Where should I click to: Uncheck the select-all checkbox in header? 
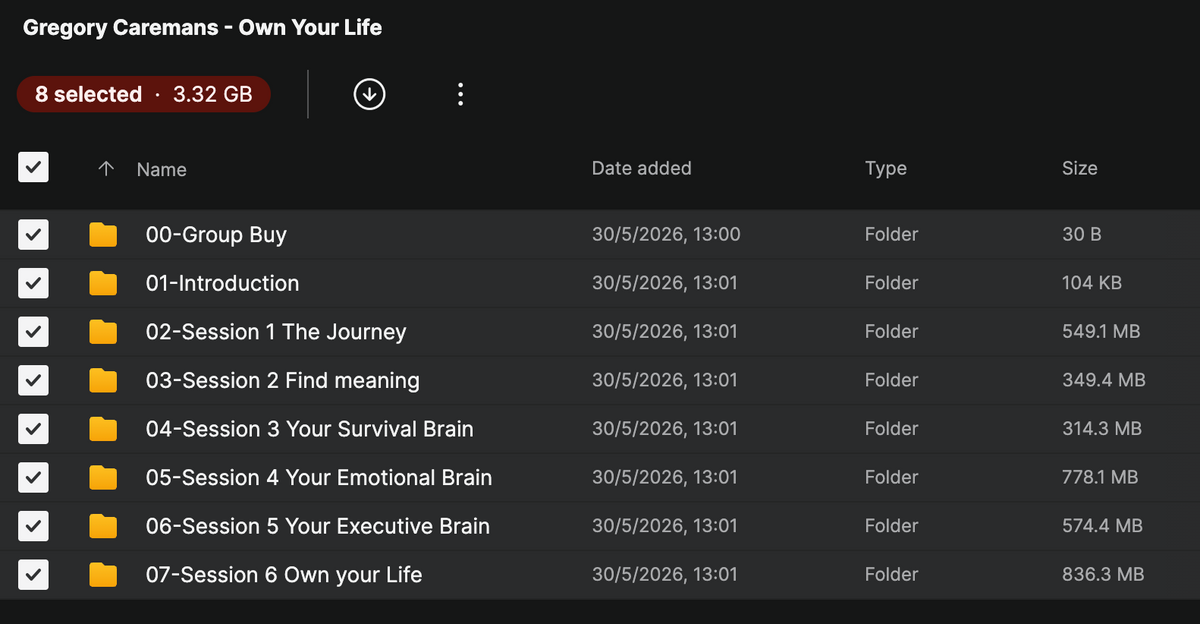click(34, 167)
